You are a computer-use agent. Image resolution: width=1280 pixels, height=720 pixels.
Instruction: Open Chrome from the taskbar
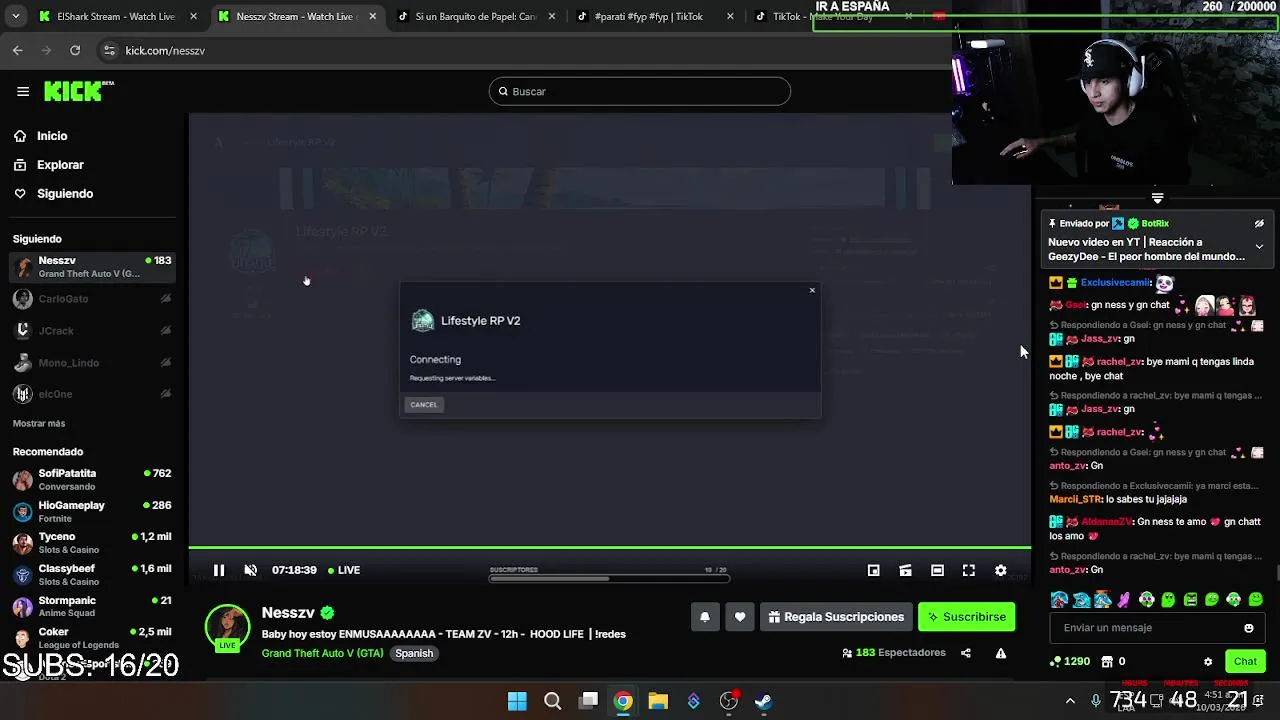tap(623, 701)
